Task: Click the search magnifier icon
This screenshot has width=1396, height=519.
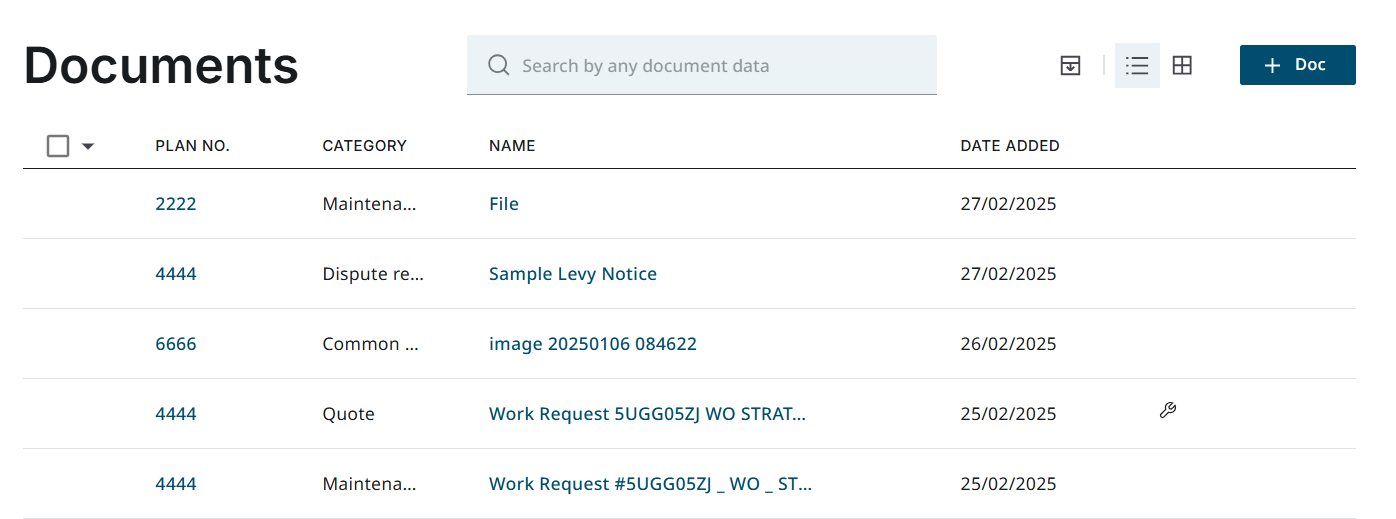Action: pos(499,66)
